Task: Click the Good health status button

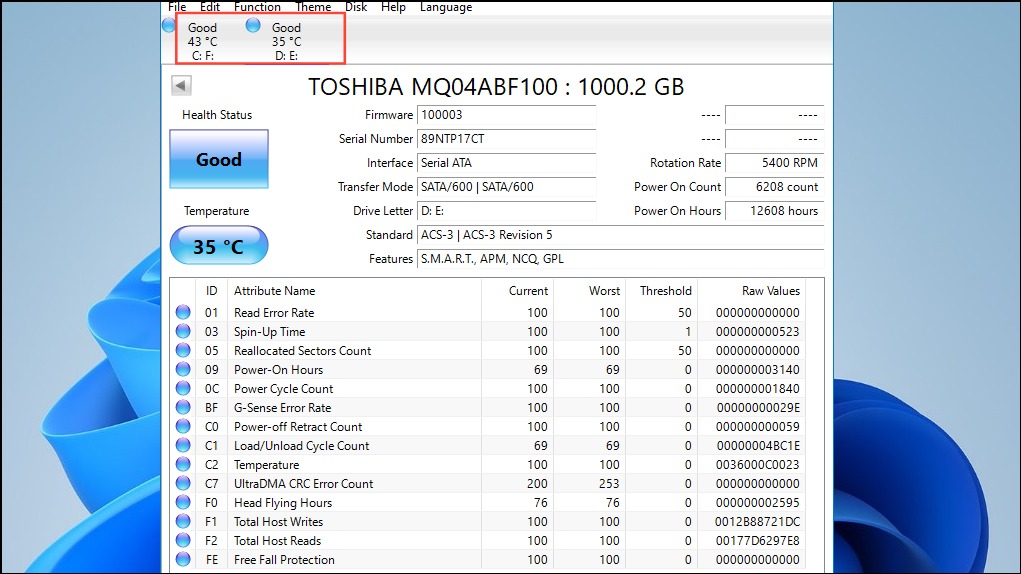Action: click(x=219, y=159)
